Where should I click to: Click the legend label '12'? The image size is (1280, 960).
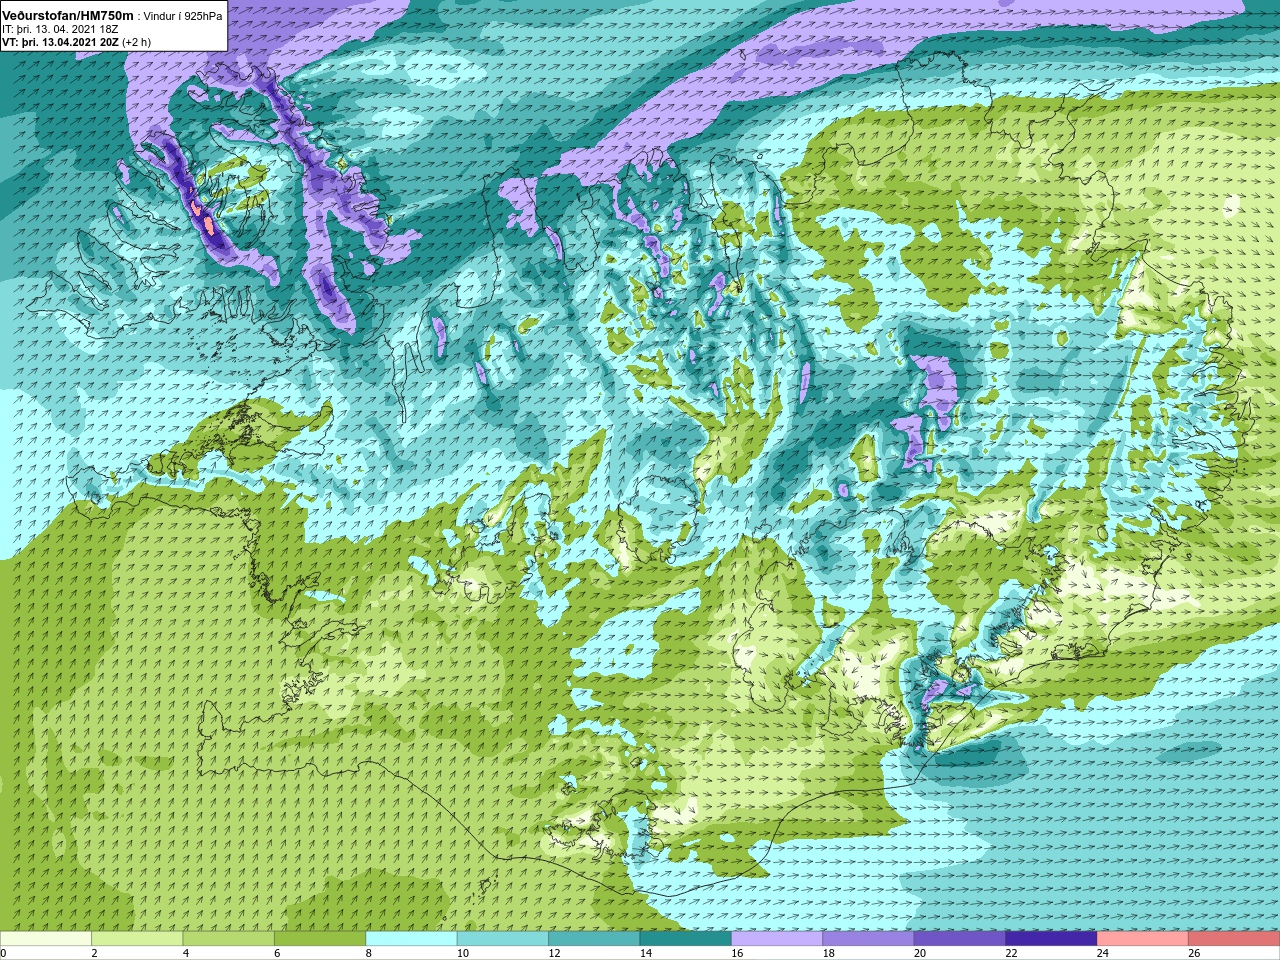click(553, 953)
